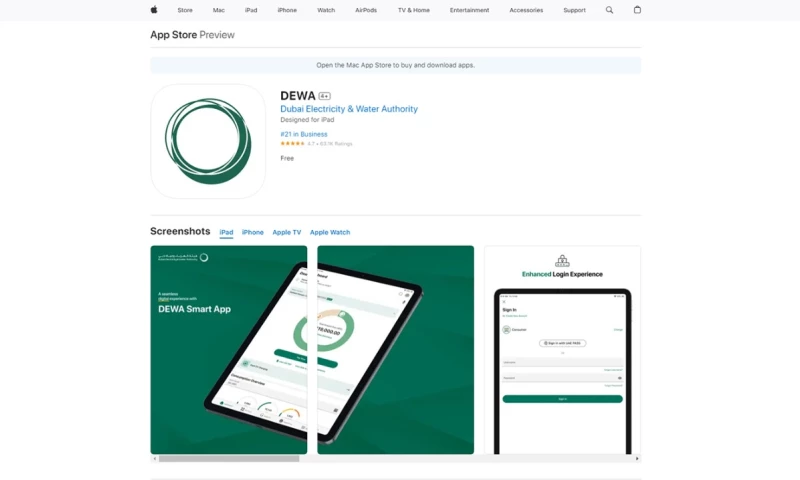Open Dubai Electricity & Water Authority developer link

(349, 109)
